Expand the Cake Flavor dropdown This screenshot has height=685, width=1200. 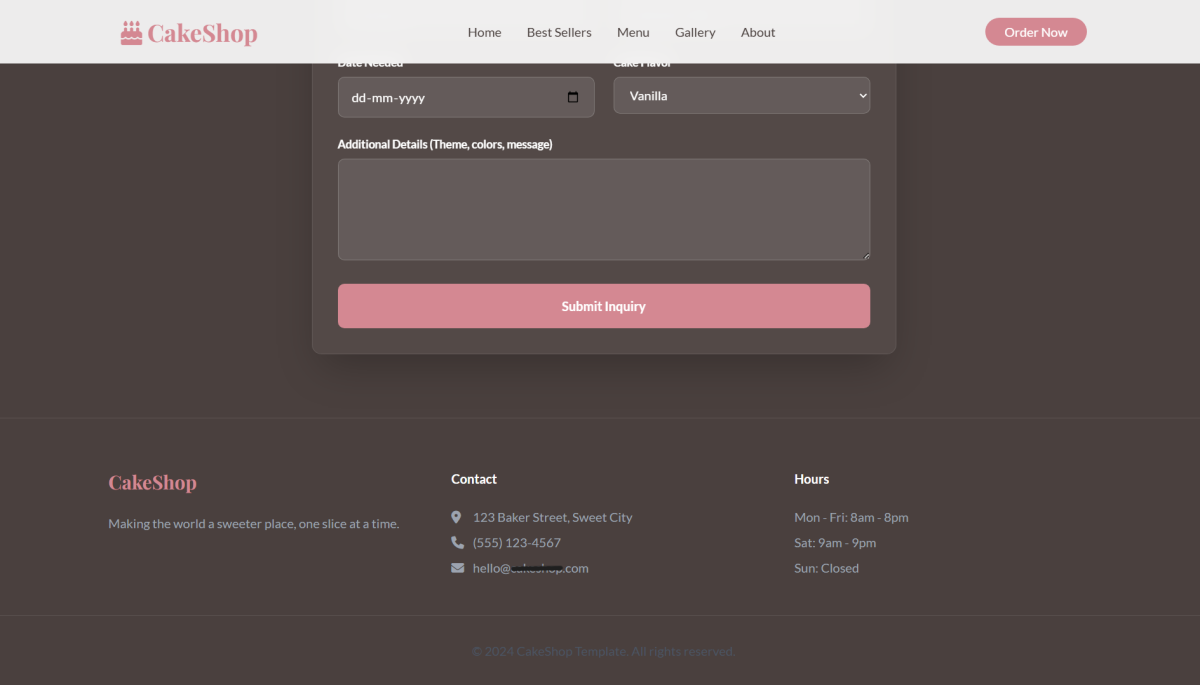pyautogui.click(x=741, y=96)
